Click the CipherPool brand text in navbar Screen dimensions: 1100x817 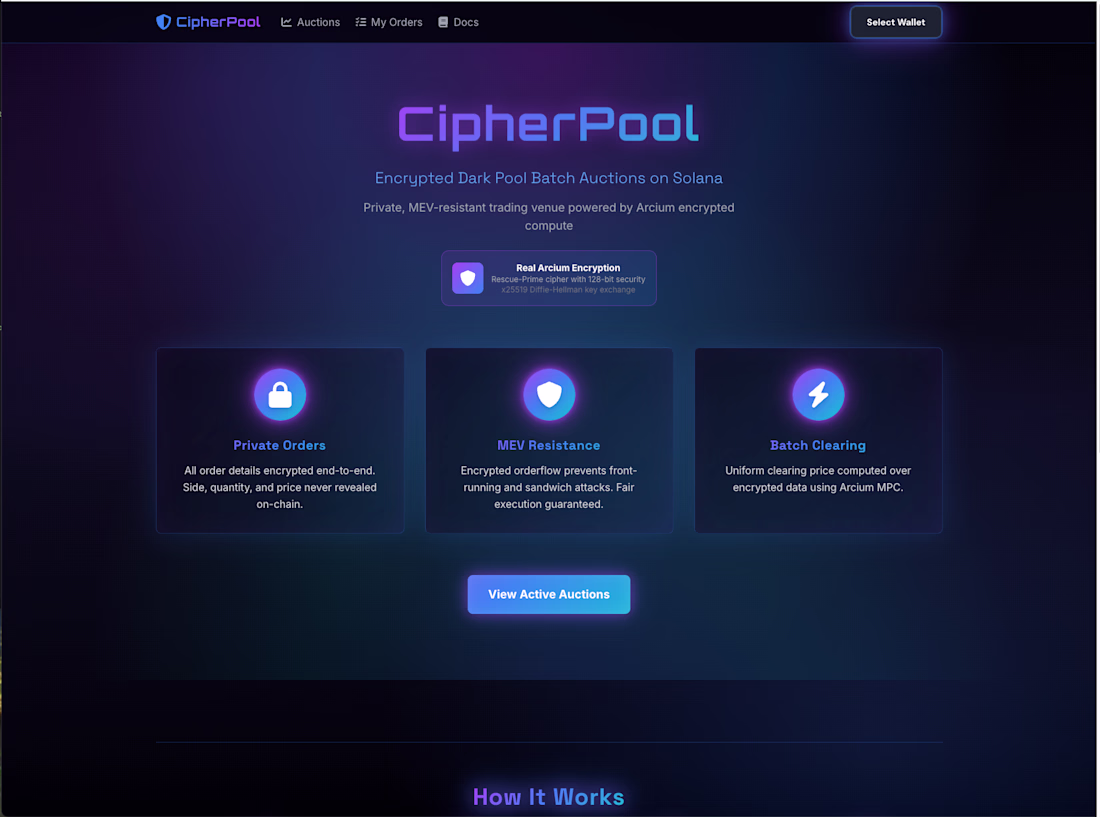tap(218, 22)
